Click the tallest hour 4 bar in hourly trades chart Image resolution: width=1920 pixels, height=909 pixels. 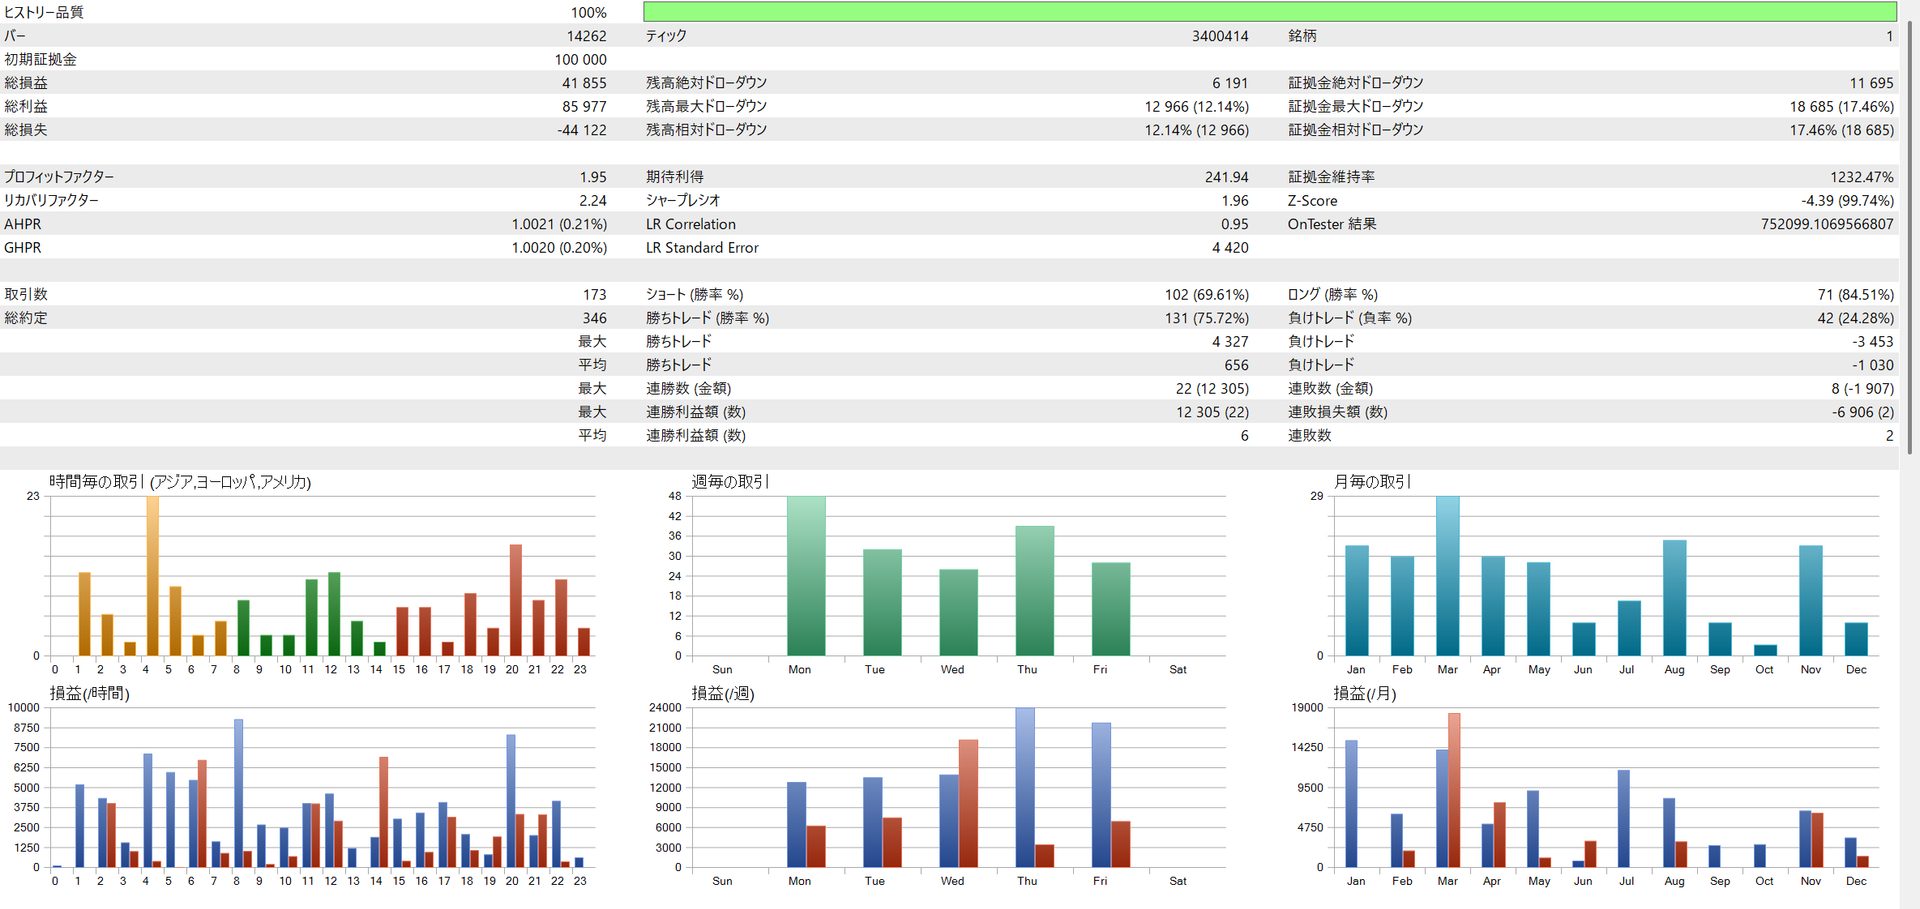[153, 576]
